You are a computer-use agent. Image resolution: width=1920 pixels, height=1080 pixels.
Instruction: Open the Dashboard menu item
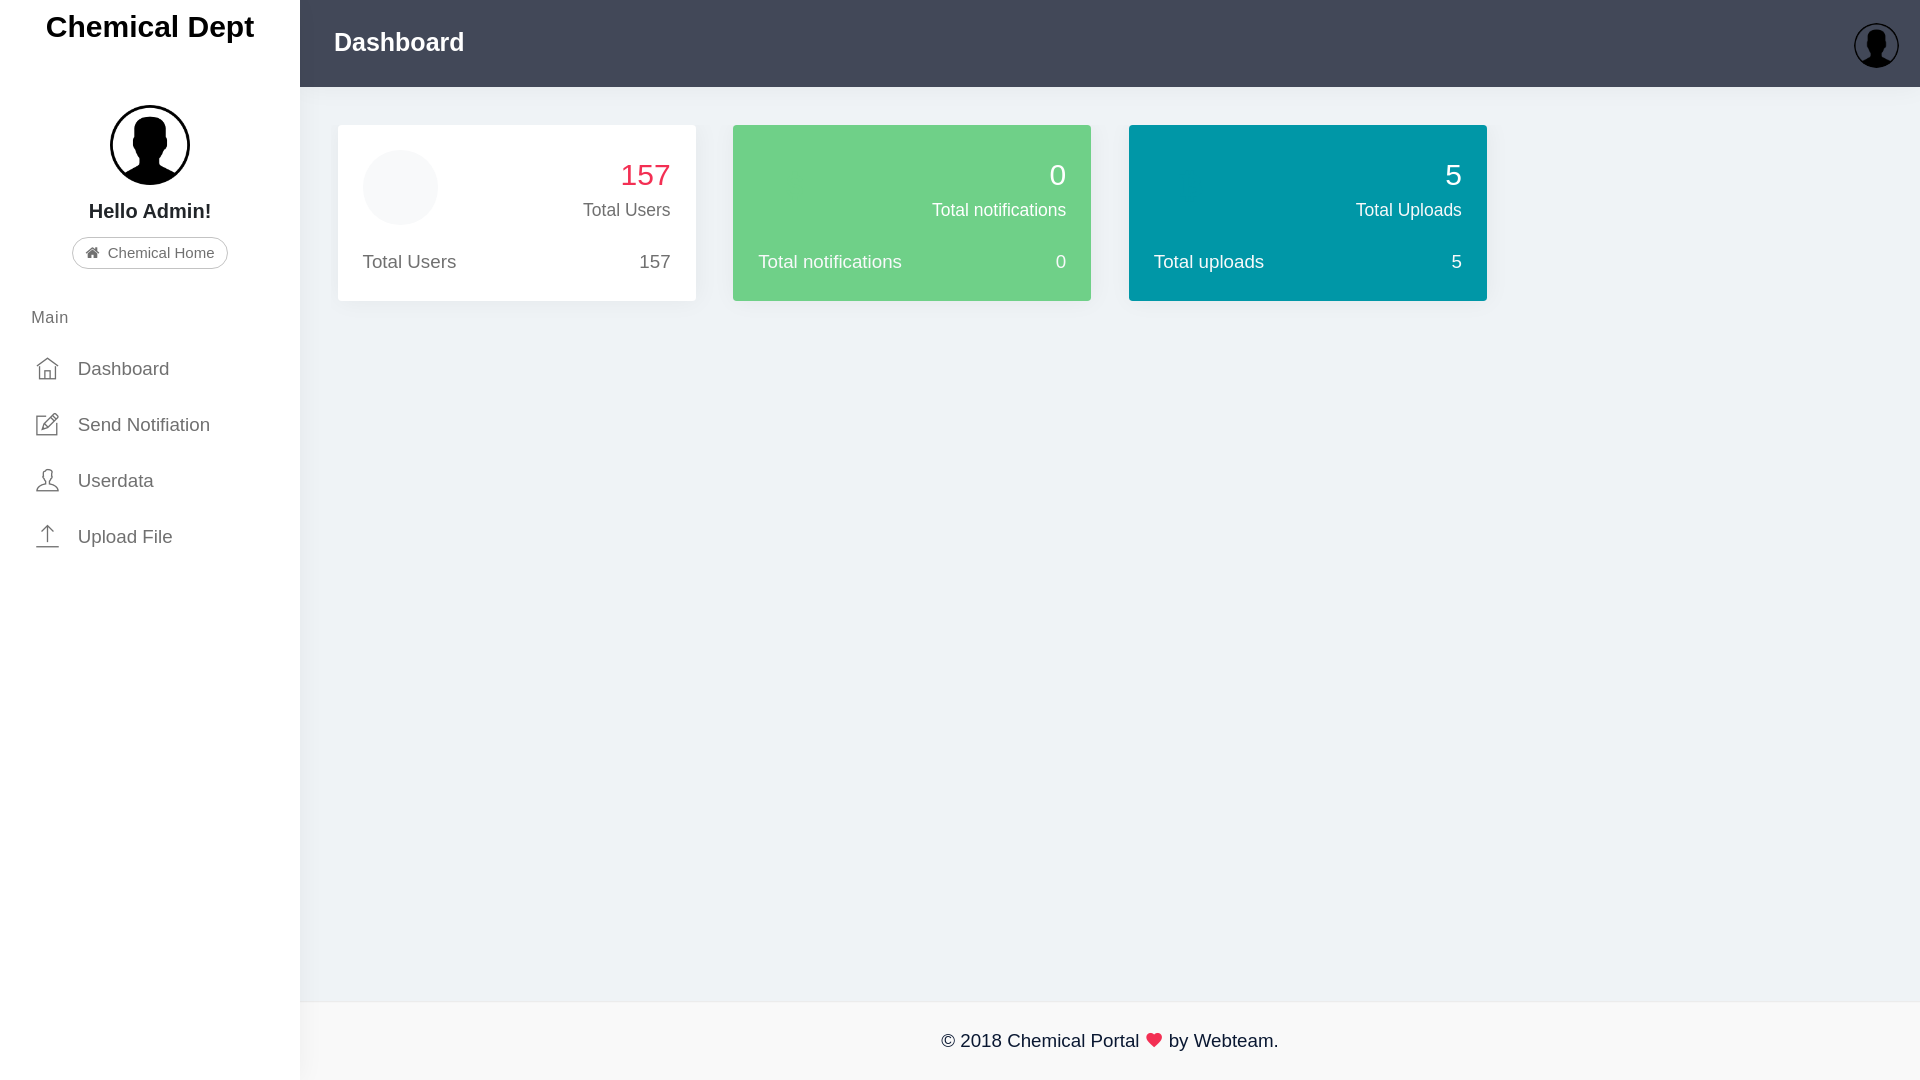pyautogui.click(x=123, y=369)
